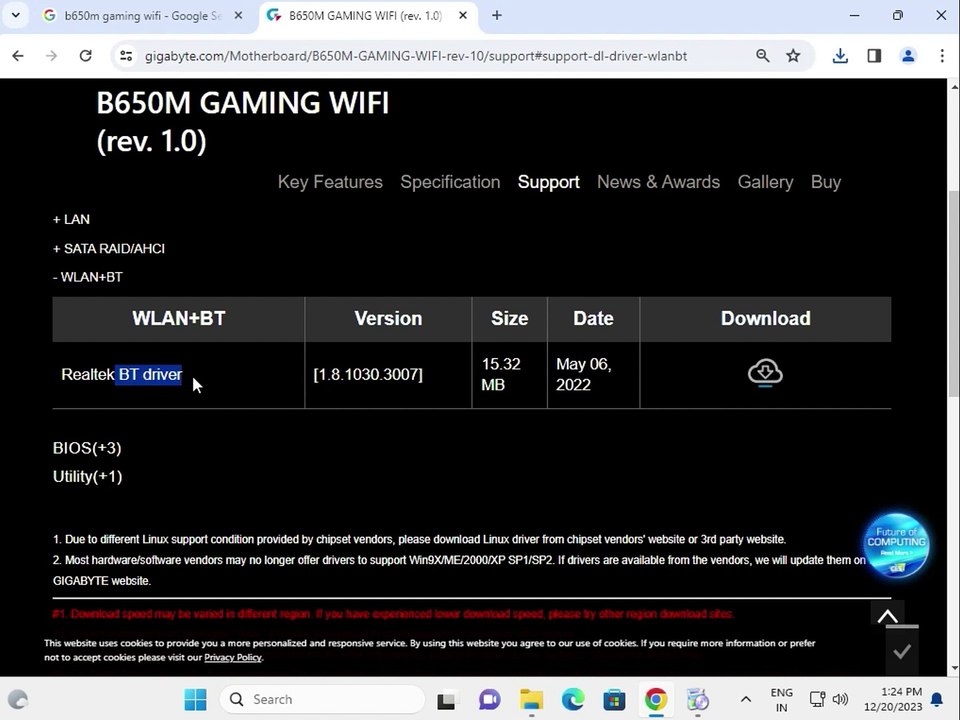960x720 pixels.
Task: Open Microsoft Edge from taskbar
Action: click(573, 699)
